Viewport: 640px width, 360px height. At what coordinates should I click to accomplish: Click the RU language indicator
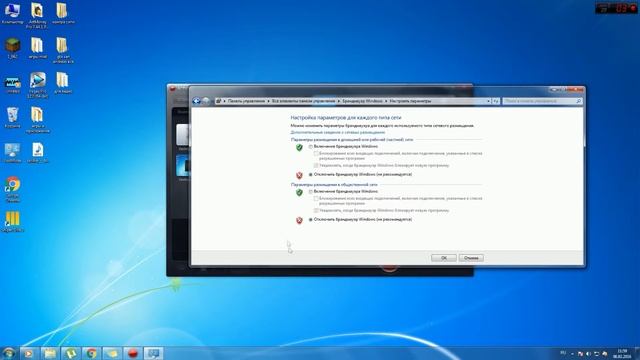click(563, 353)
